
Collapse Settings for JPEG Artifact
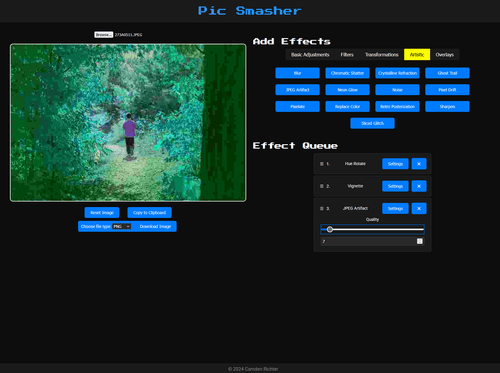pyautogui.click(x=395, y=208)
